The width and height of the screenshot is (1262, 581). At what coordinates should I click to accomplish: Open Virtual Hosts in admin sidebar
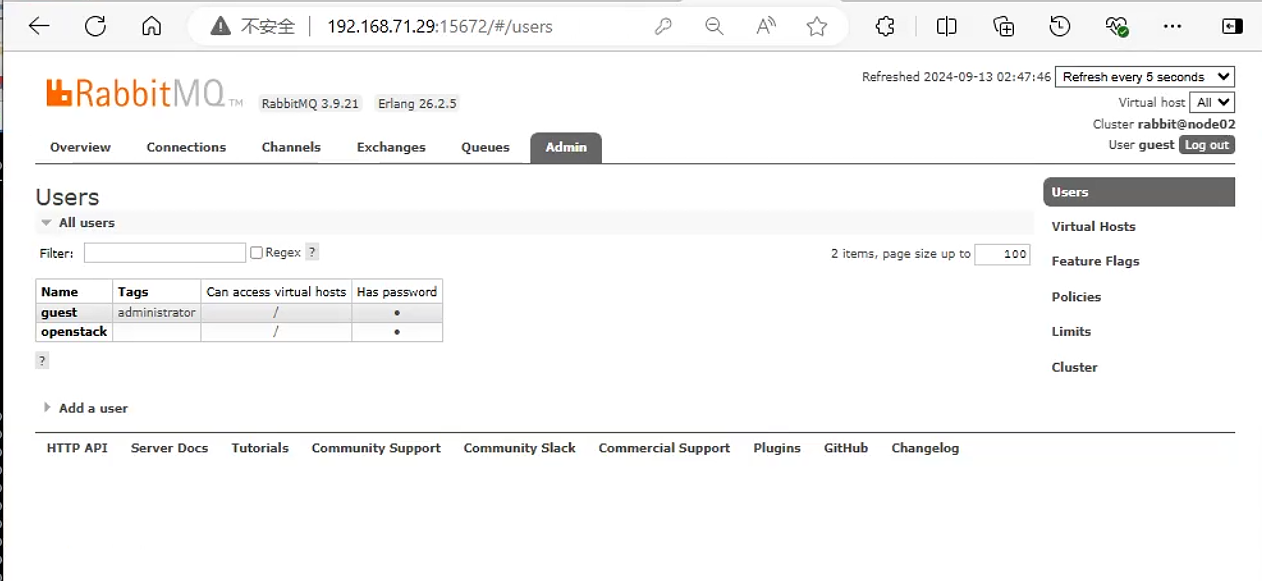[x=1093, y=226]
